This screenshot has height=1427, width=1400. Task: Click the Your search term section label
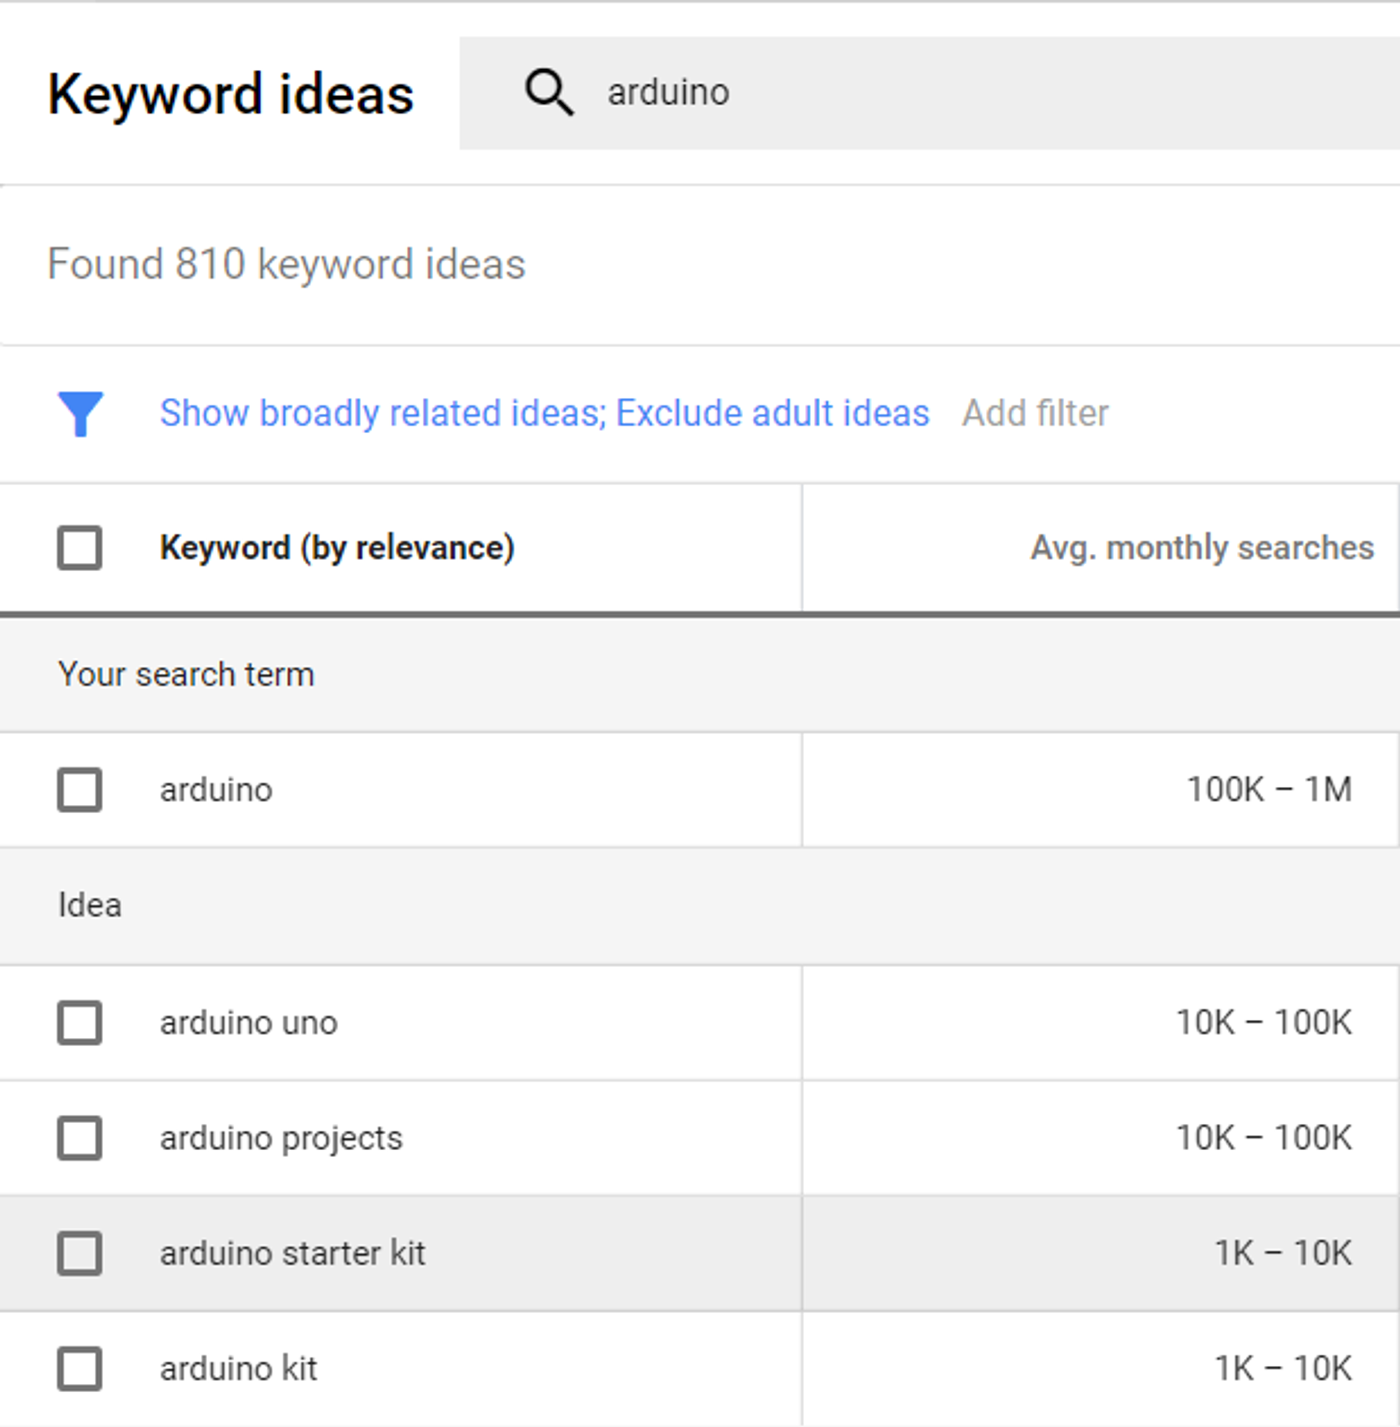[186, 675]
